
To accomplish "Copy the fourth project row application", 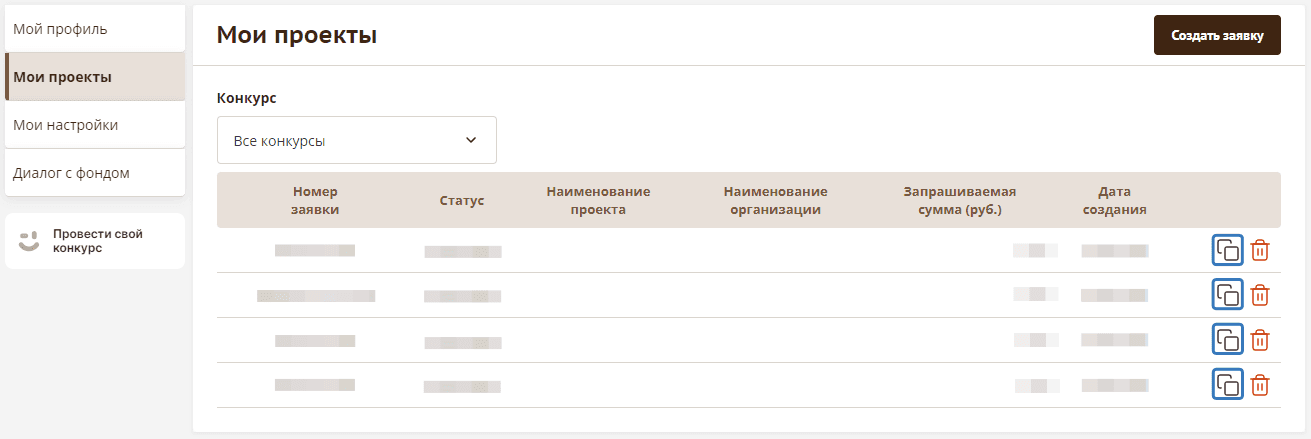I will tap(1227, 385).
